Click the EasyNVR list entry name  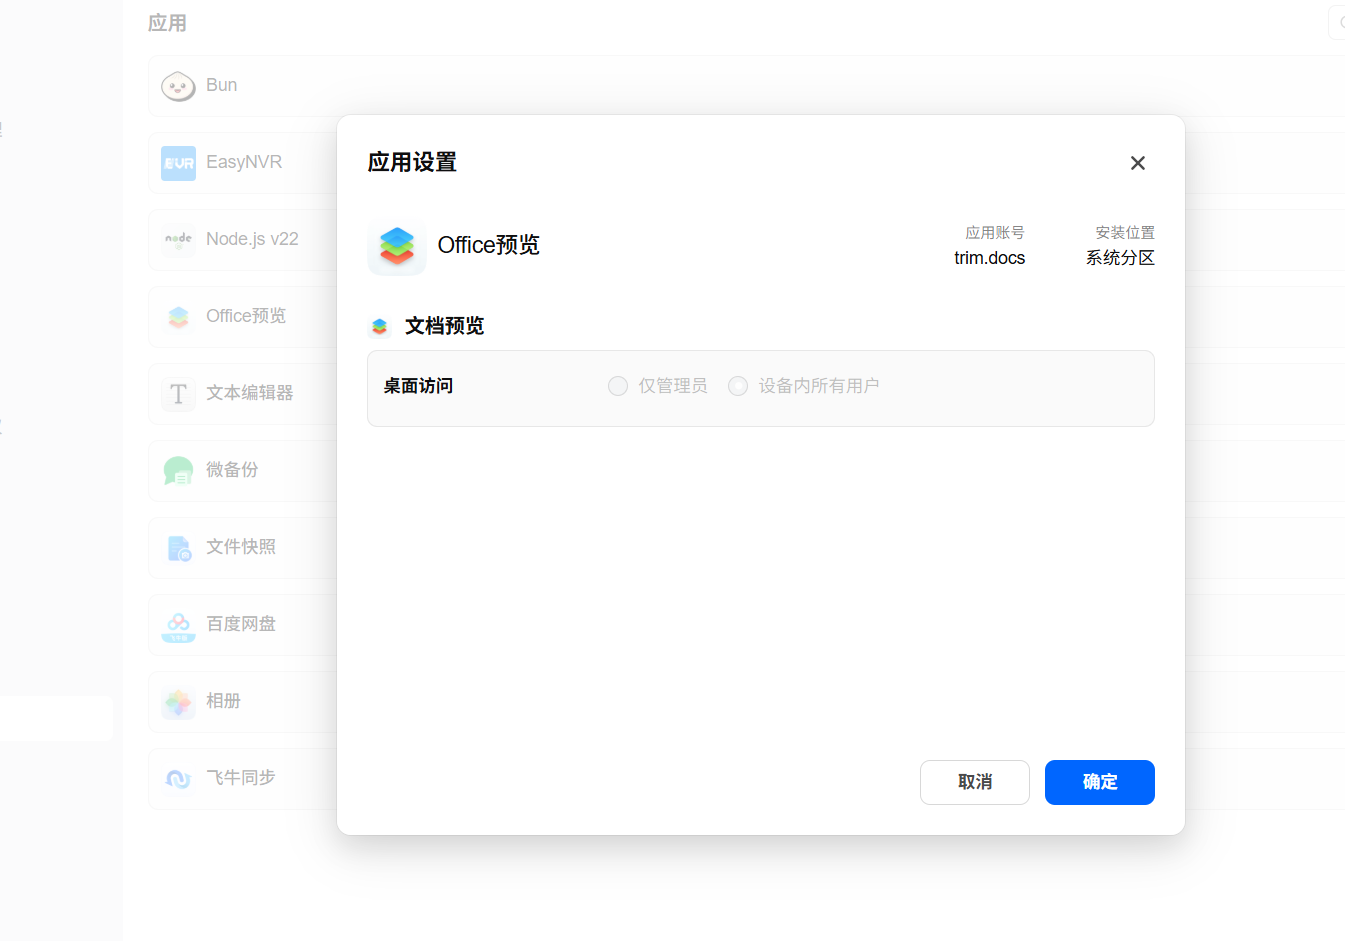(244, 162)
